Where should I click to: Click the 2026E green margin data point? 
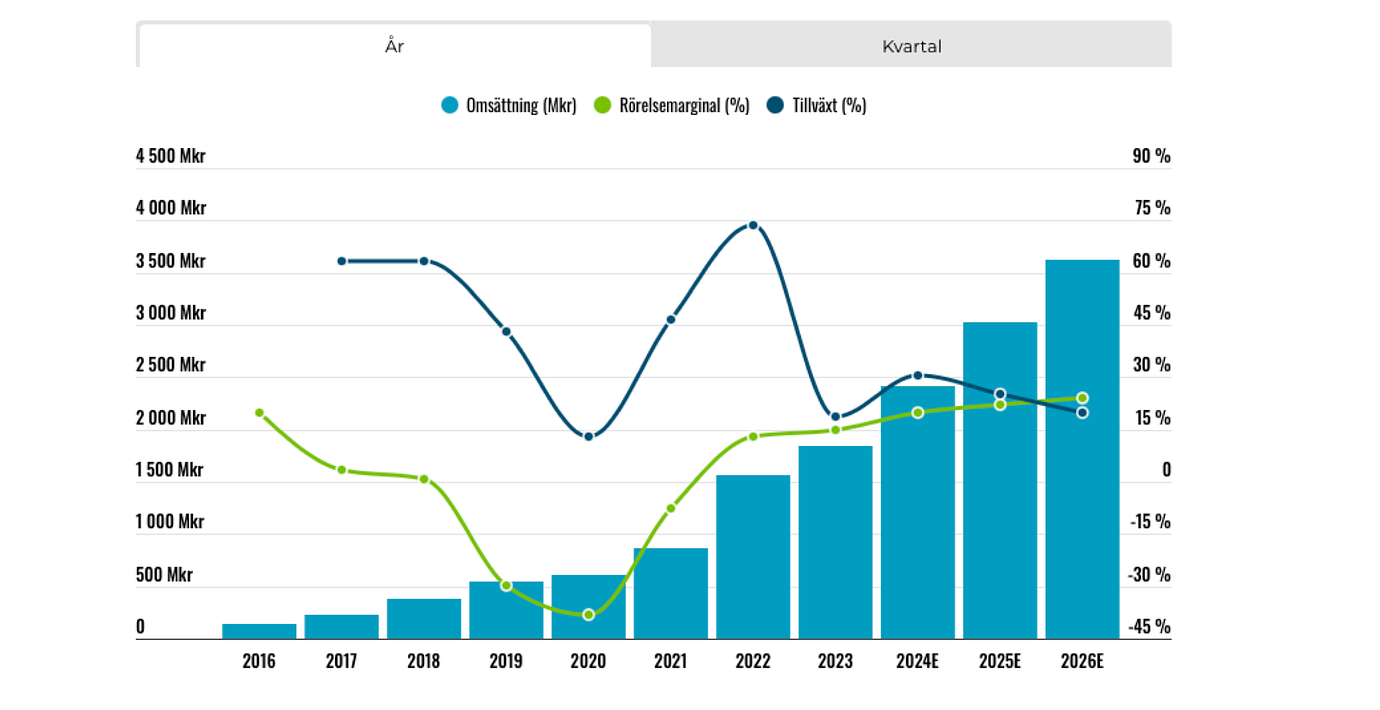(1082, 398)
